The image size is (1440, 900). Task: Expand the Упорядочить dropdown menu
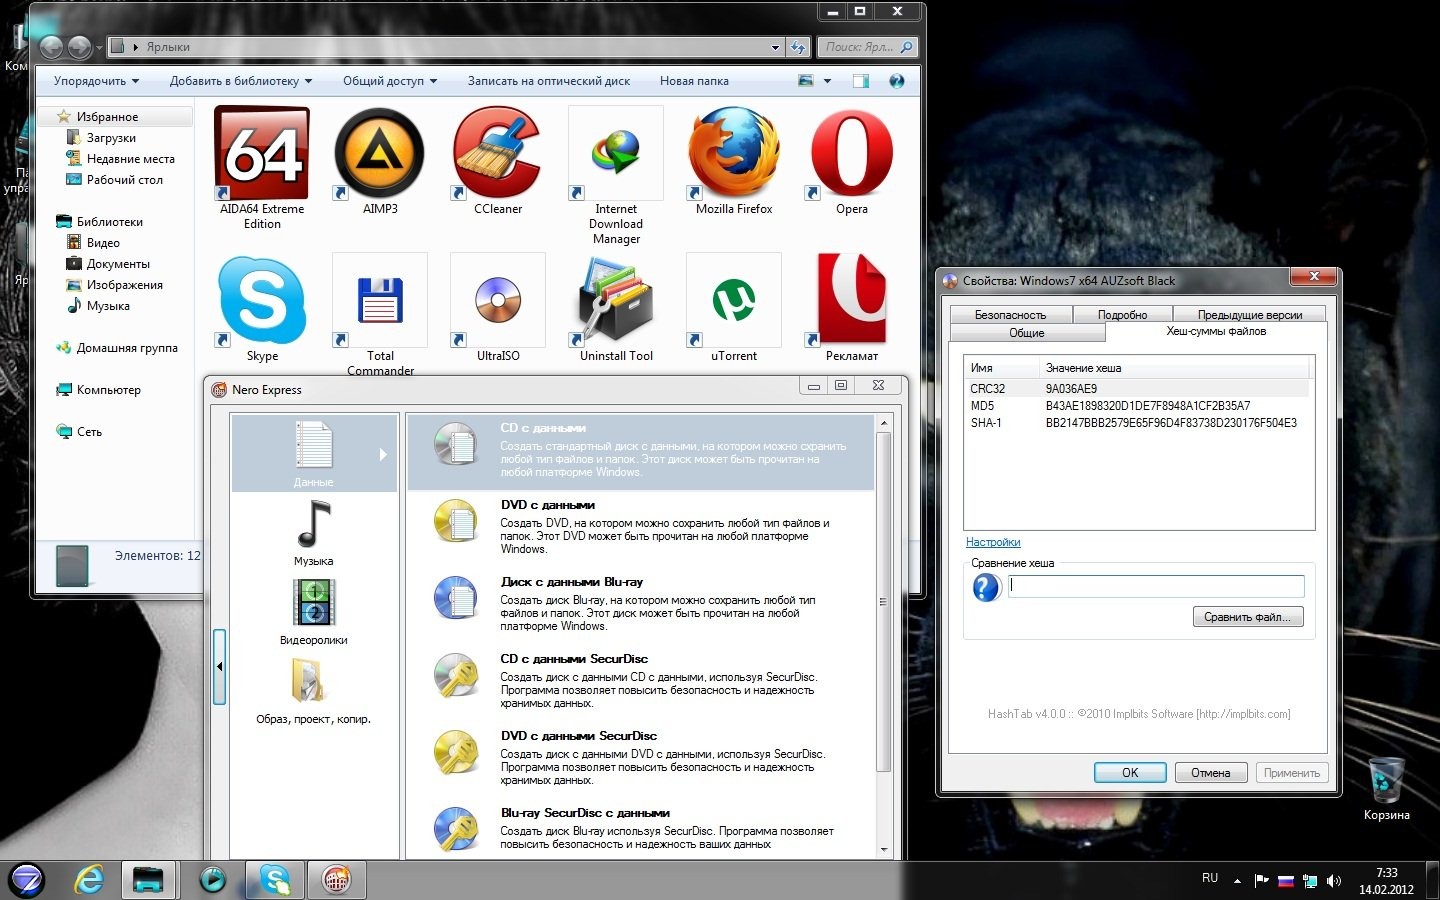click(x=96, y=81)
